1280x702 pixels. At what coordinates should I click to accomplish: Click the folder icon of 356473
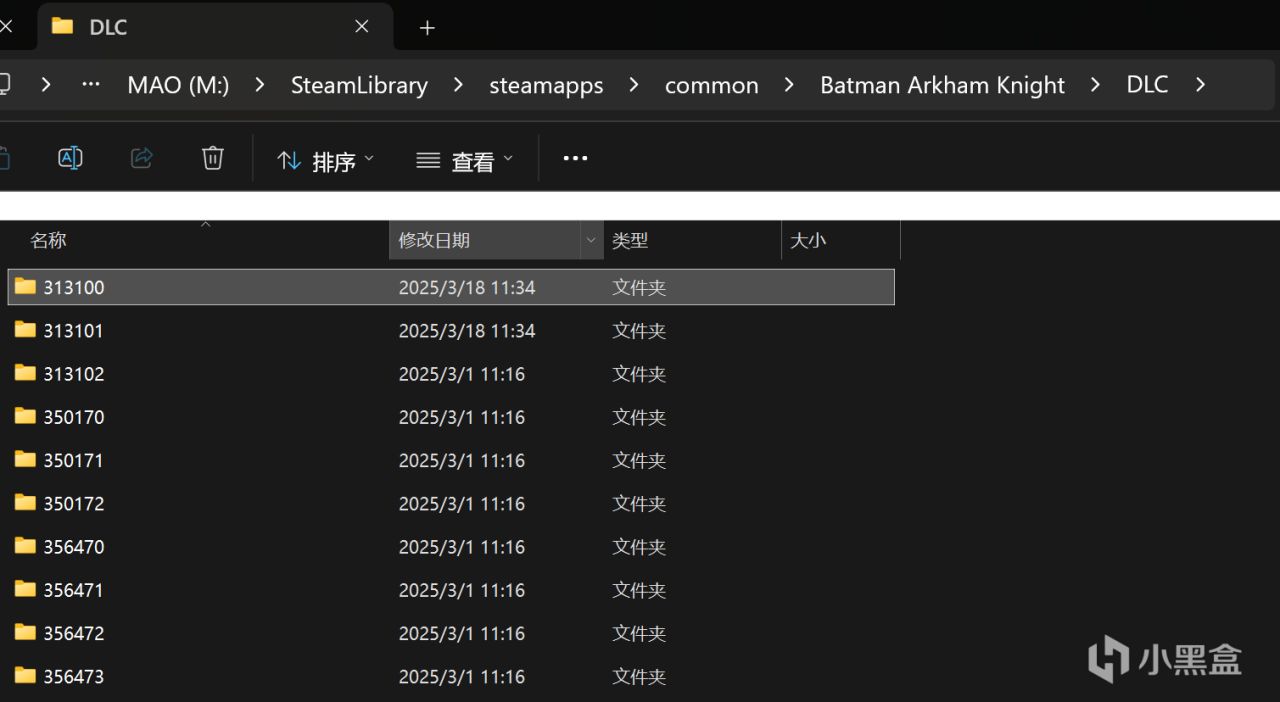(25, 676)
